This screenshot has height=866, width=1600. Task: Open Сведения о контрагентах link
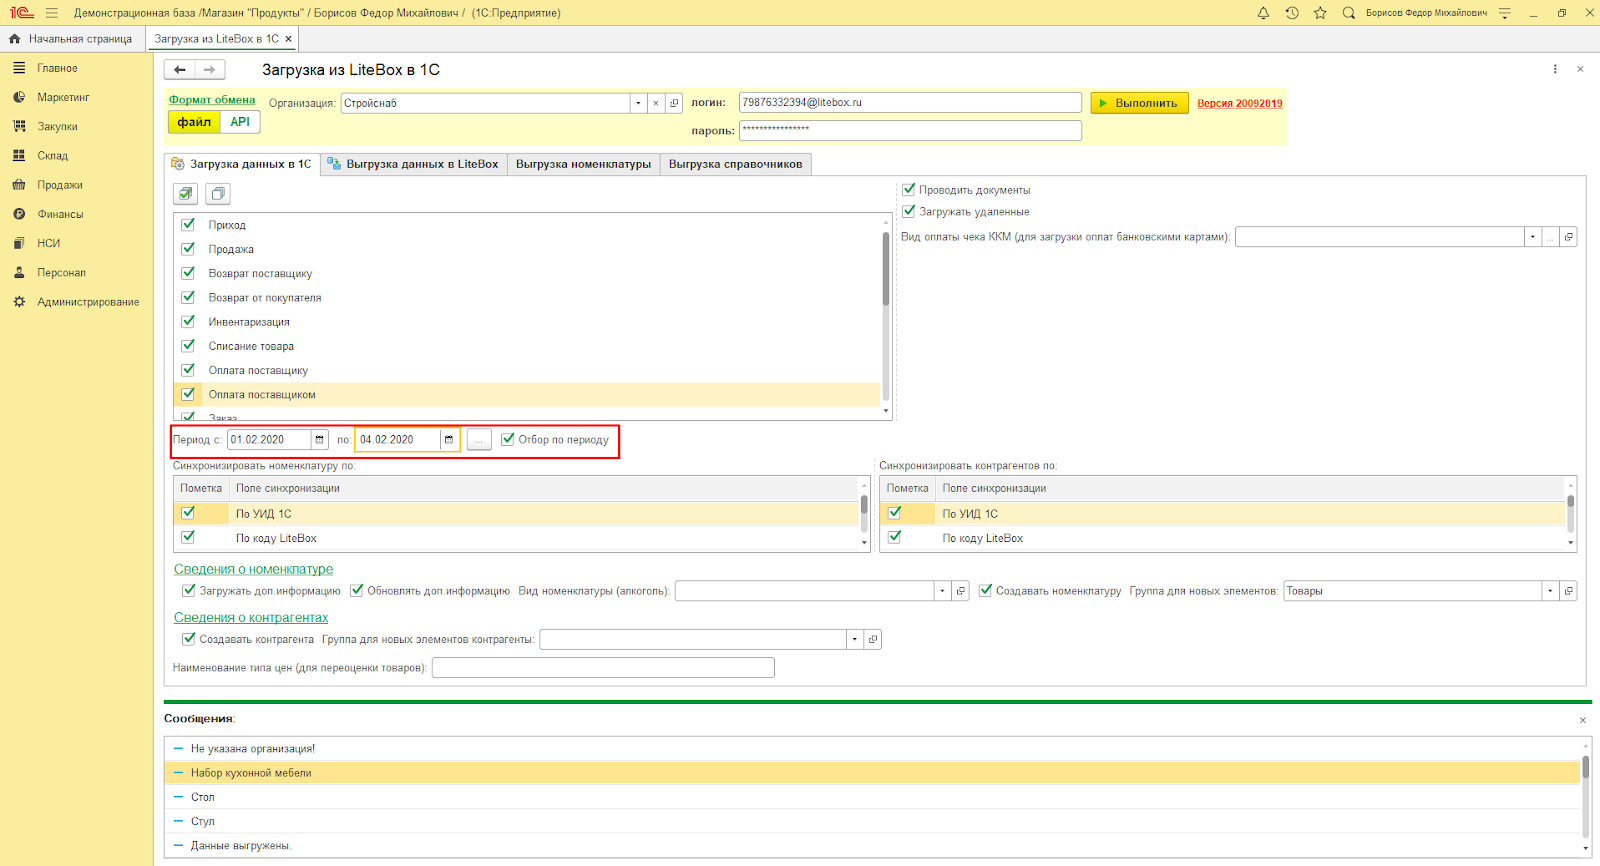coord(251,618)
